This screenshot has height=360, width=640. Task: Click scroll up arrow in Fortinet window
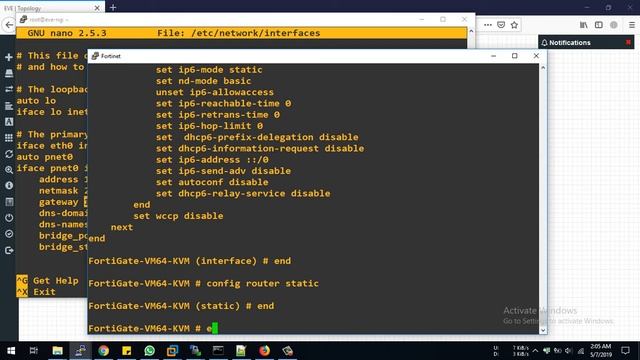pyautogui.click(x=543, y=68)
